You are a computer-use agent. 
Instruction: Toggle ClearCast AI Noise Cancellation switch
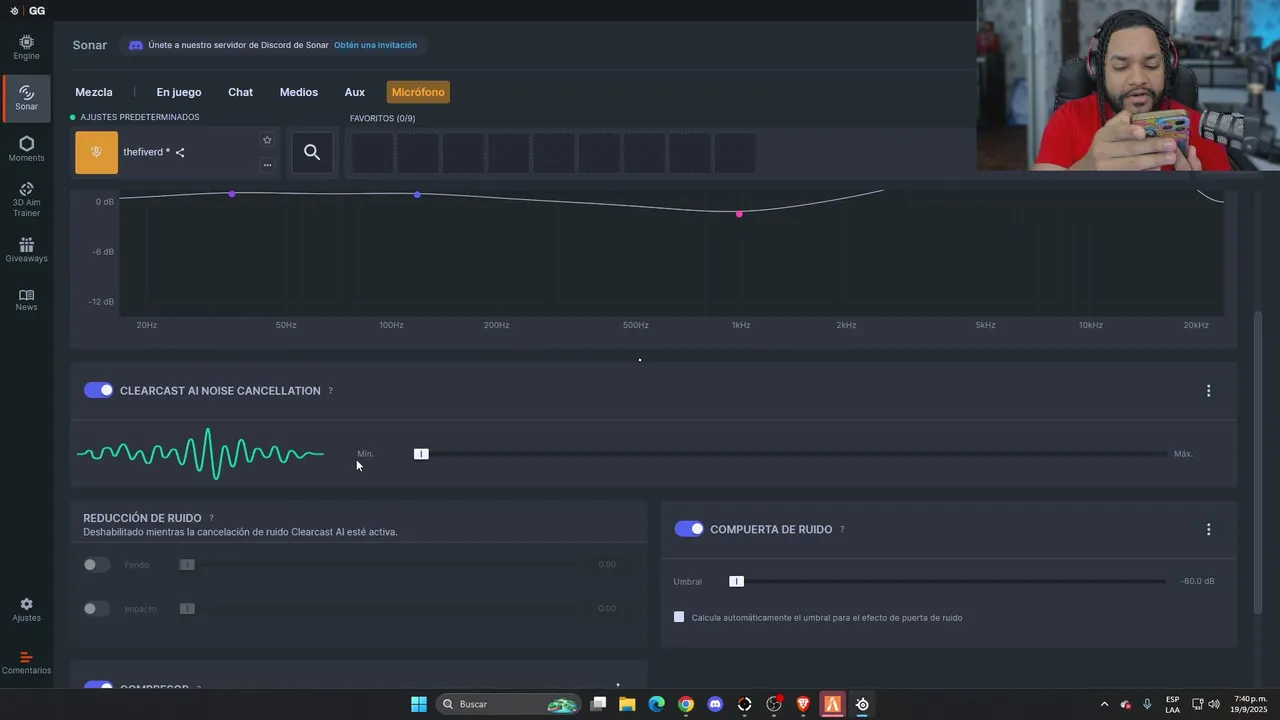click(x=98, y=390)
